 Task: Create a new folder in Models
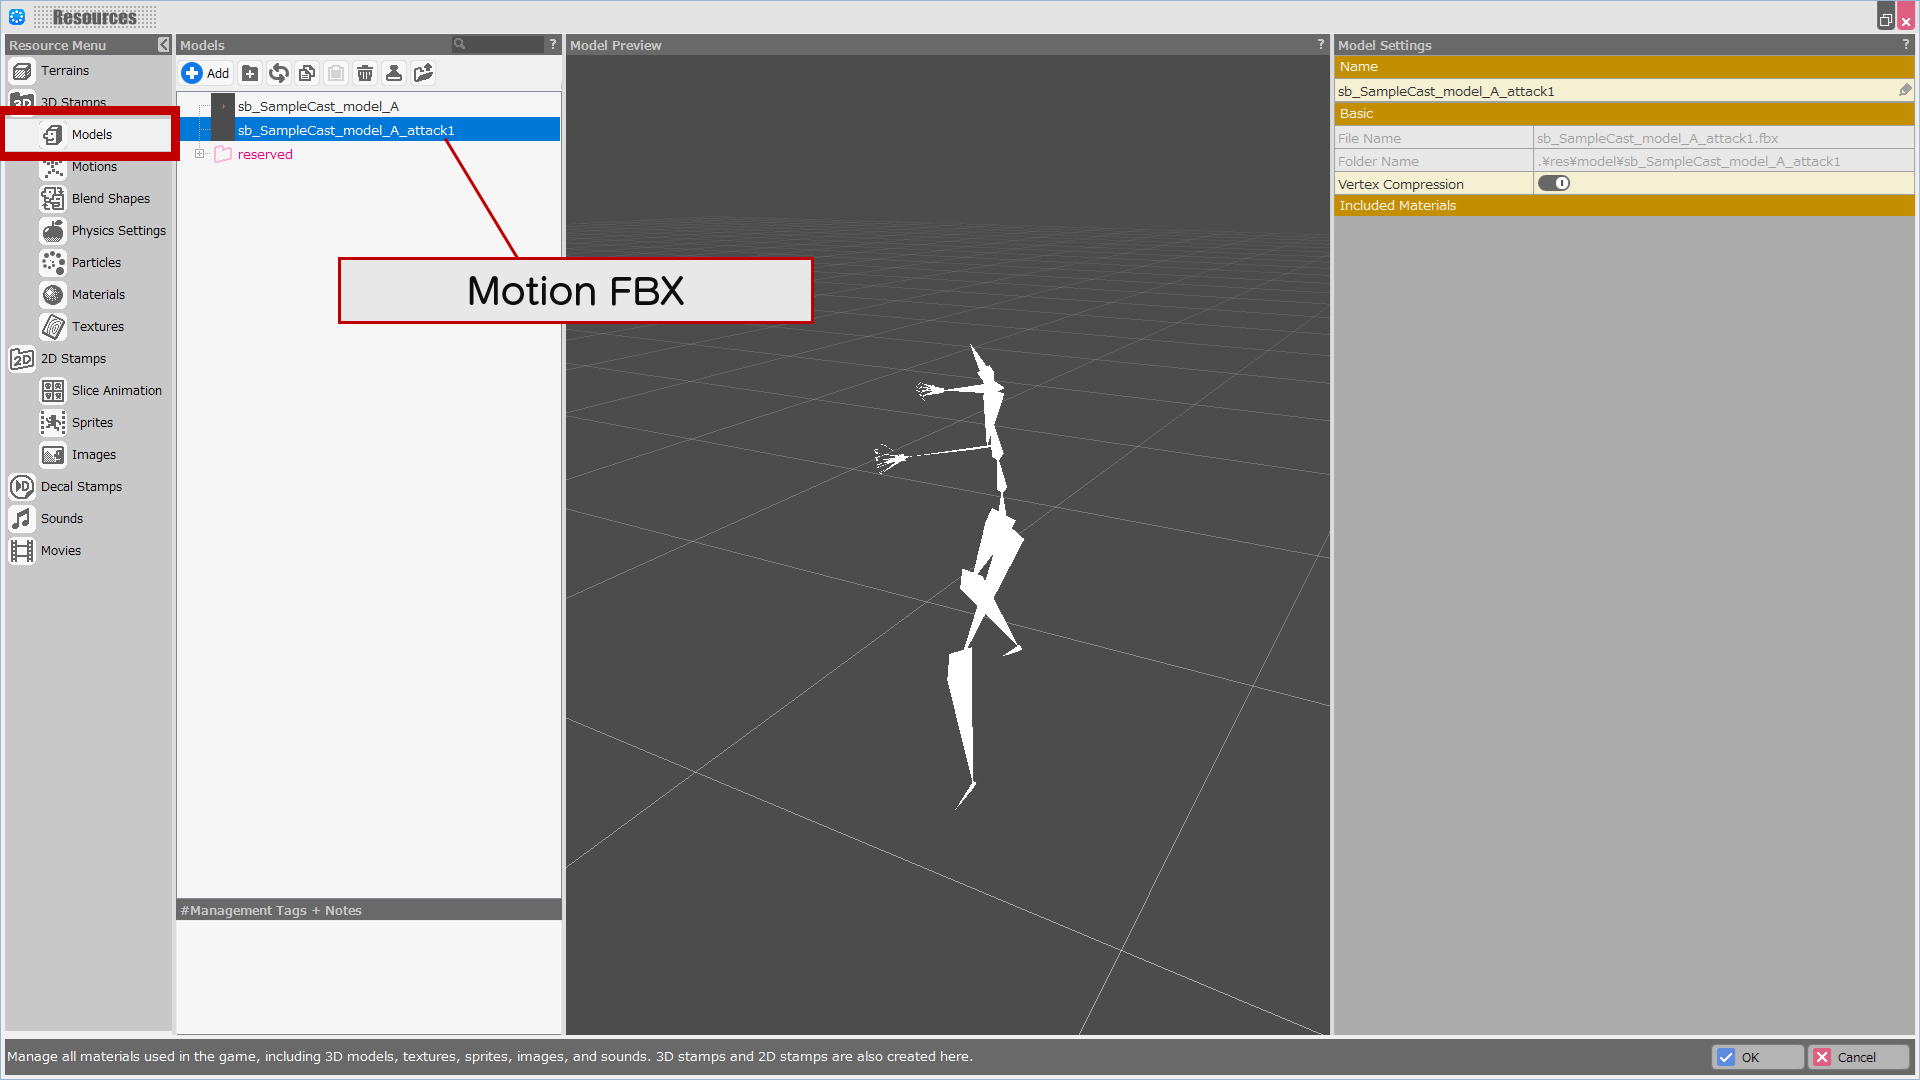click(250, 73)
